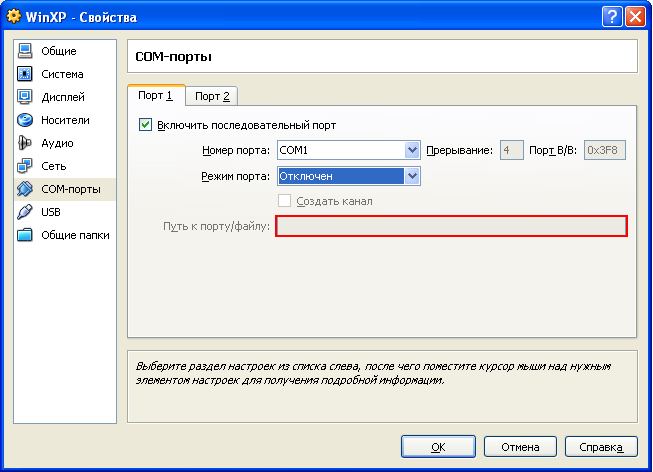Select COM-порты in the settings list

coord(65,189)
